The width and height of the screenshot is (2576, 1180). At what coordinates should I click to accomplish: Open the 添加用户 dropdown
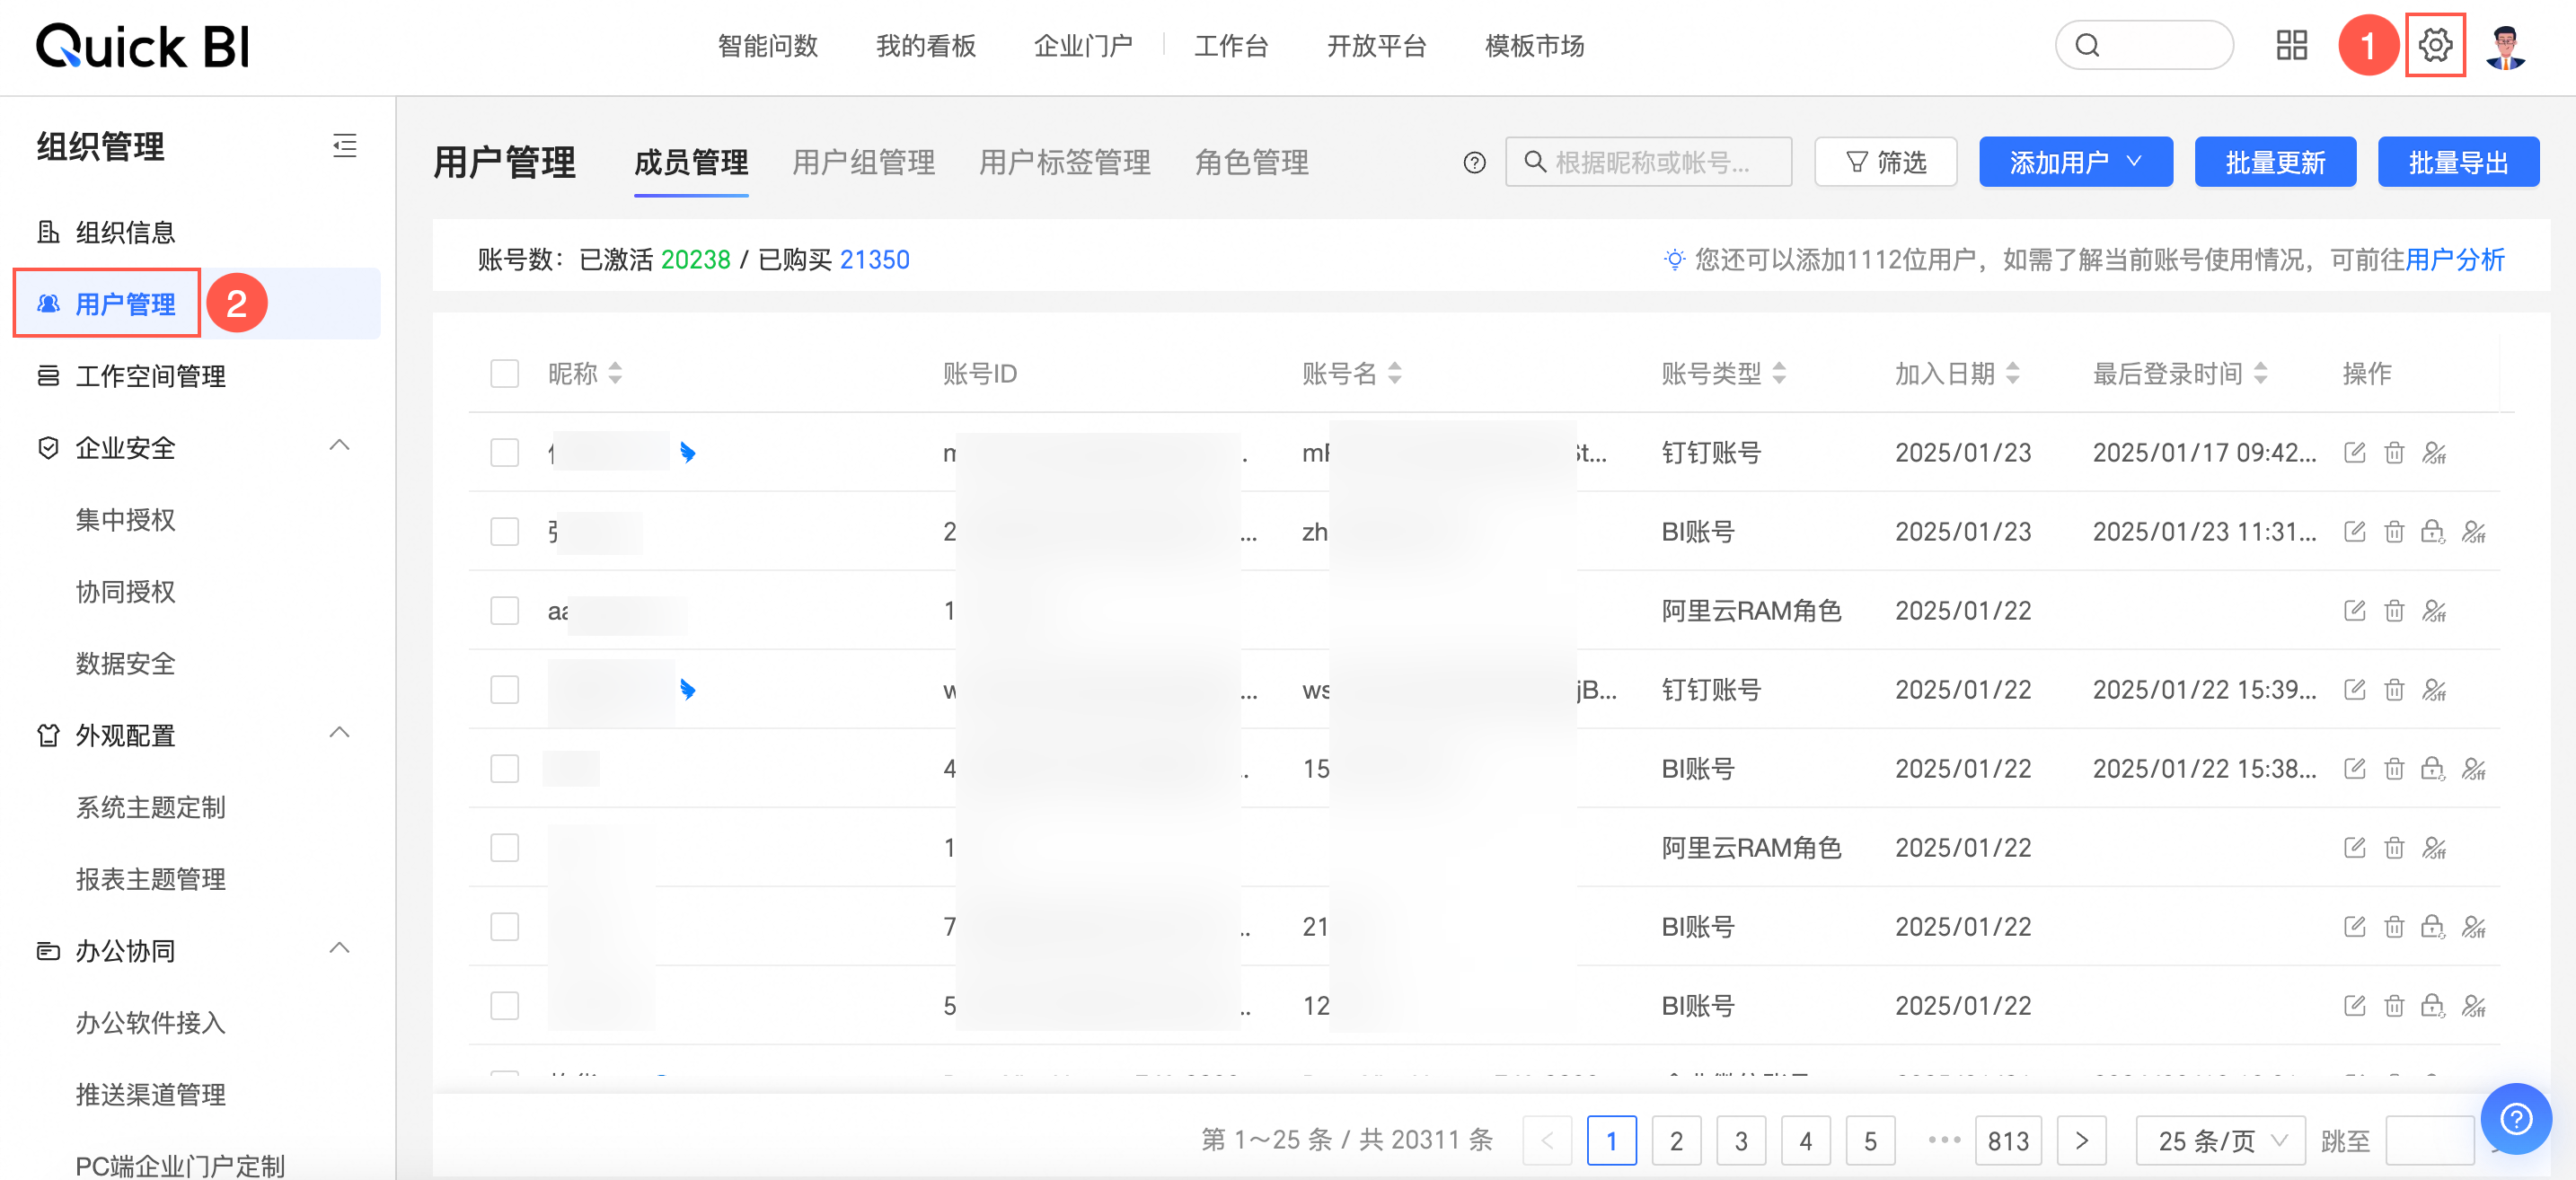tap(2075, 163)
